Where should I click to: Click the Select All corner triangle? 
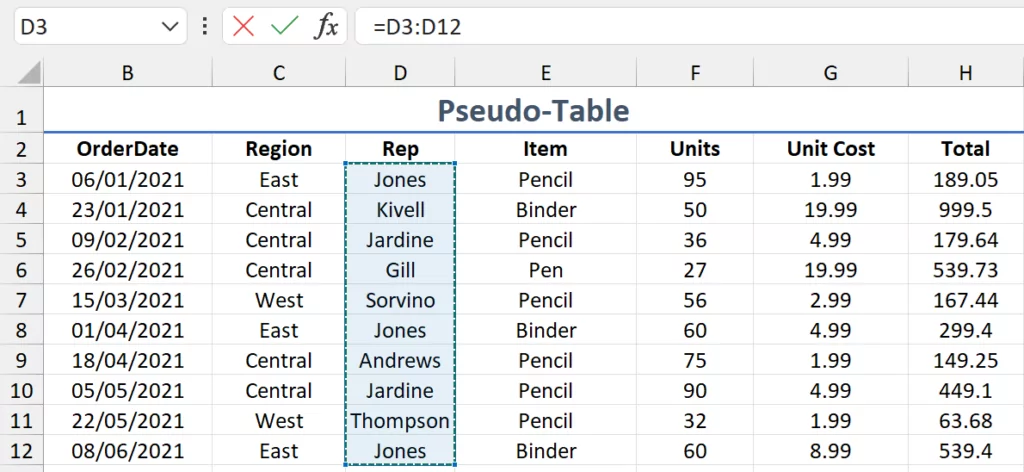pyautogui.click(x=30, y=73)
